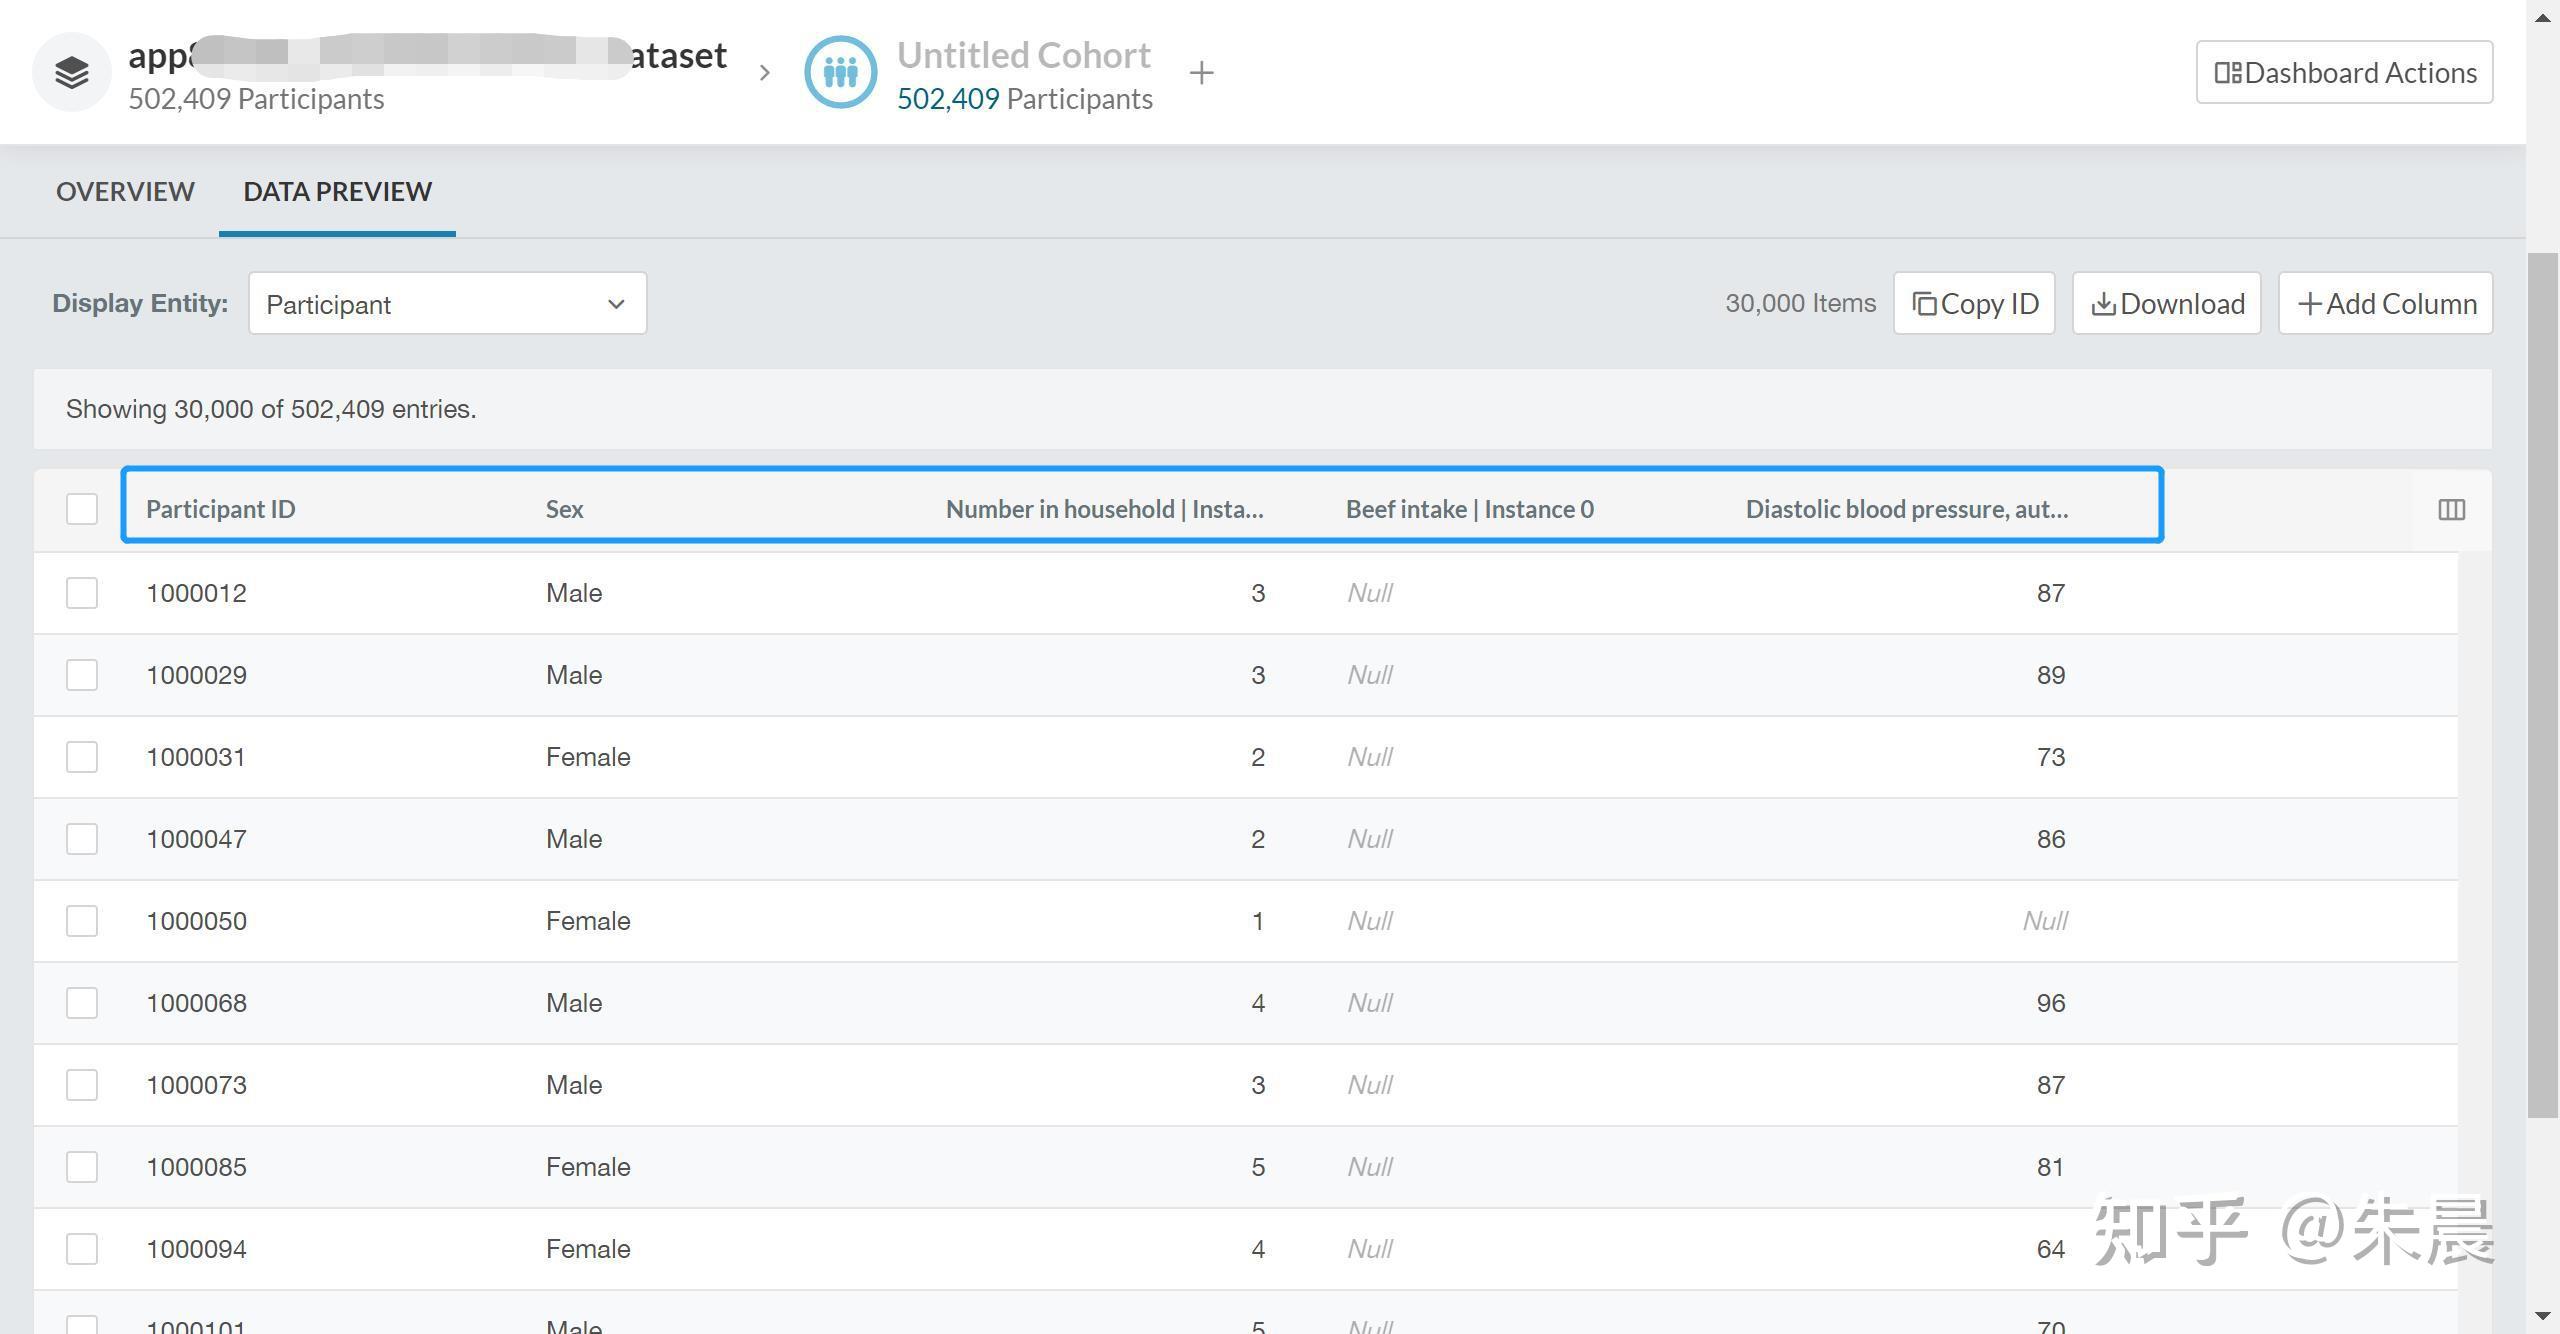Image resolution: width=2560 pixels, height=1334 pixels.
Task: Click the breadcrumb chevron arrow
Action: (764, 73)
